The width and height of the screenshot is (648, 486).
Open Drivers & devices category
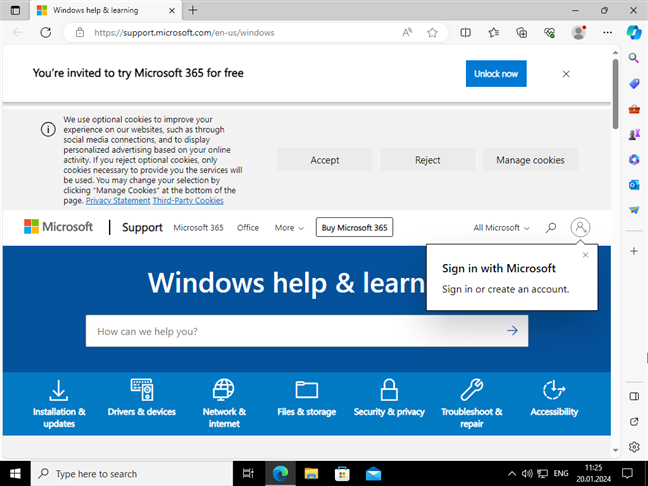142,398
